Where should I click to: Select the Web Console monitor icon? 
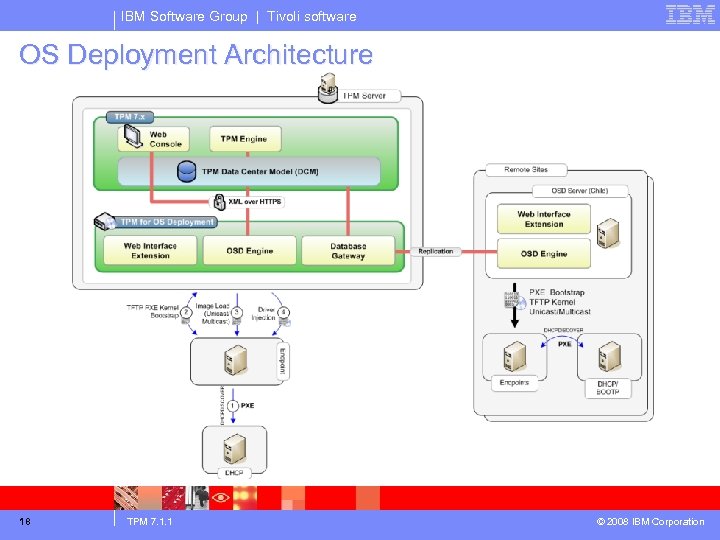tap(134, 136)
